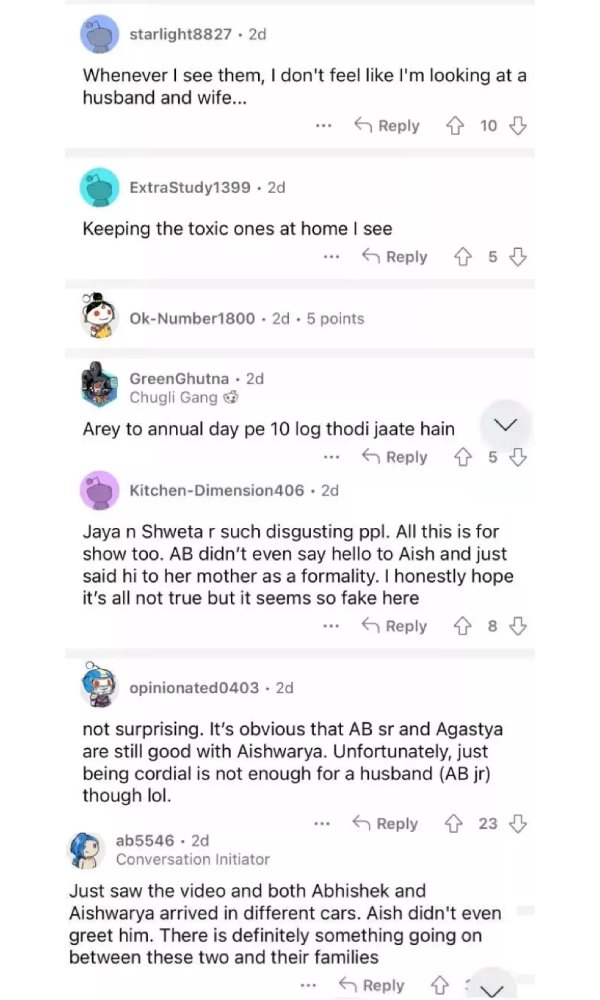View ab5546's avatar
The height and width of the screenshot is (1000, 600).
pyautogui.click(x=87, y=848)
